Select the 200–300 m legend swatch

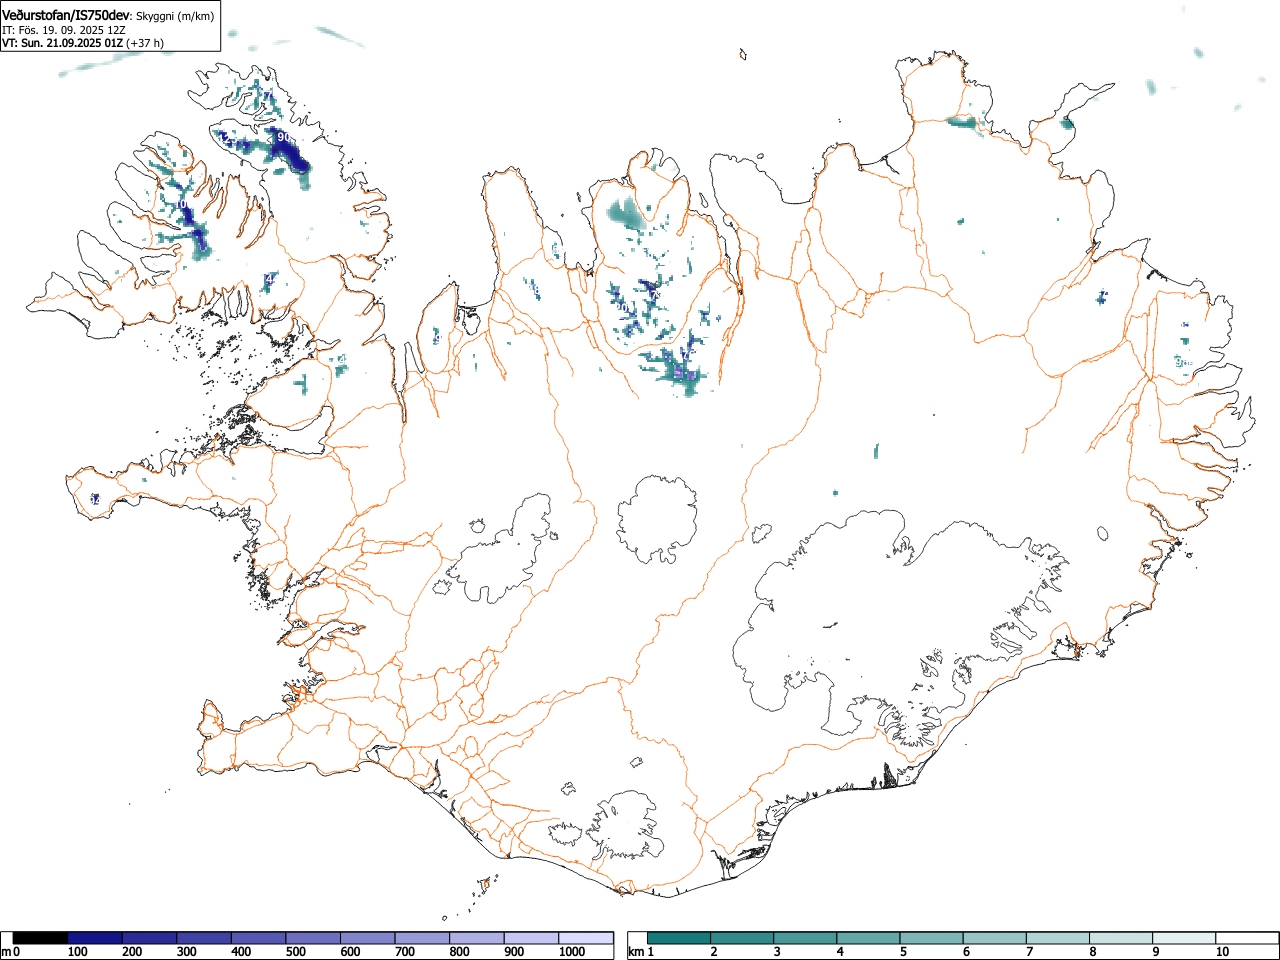pyautogui.click(x=149, y=938)
